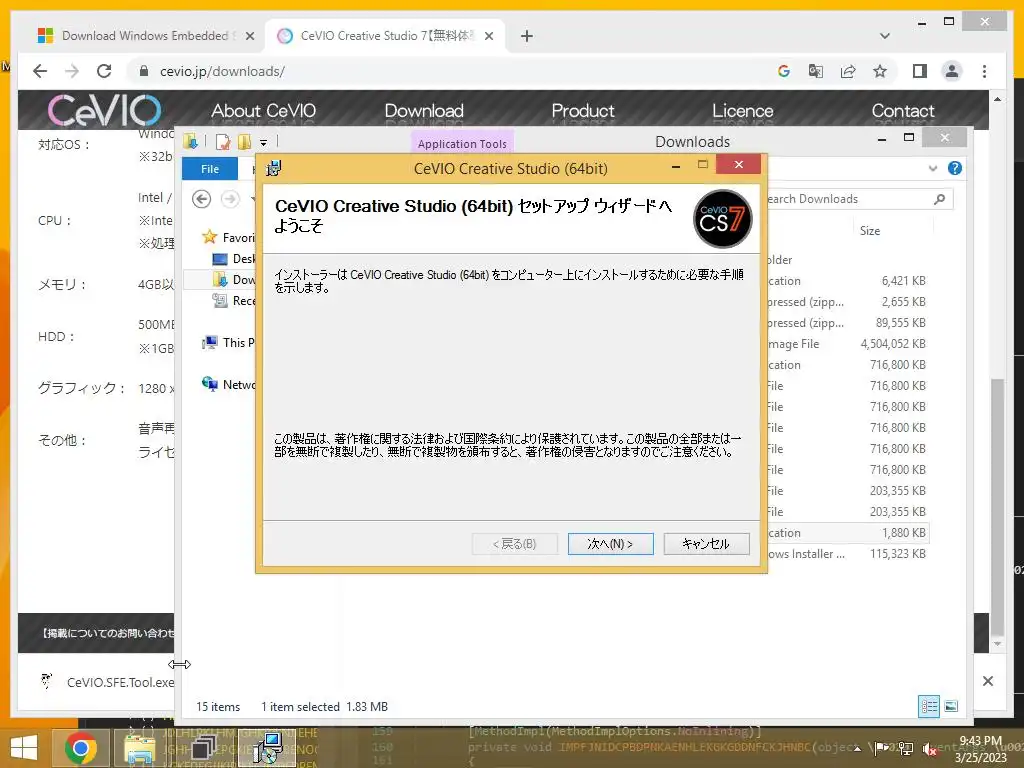The image size is (1024, 768).
Task: Click the Google icon in address bar
Action: [784, 71]
